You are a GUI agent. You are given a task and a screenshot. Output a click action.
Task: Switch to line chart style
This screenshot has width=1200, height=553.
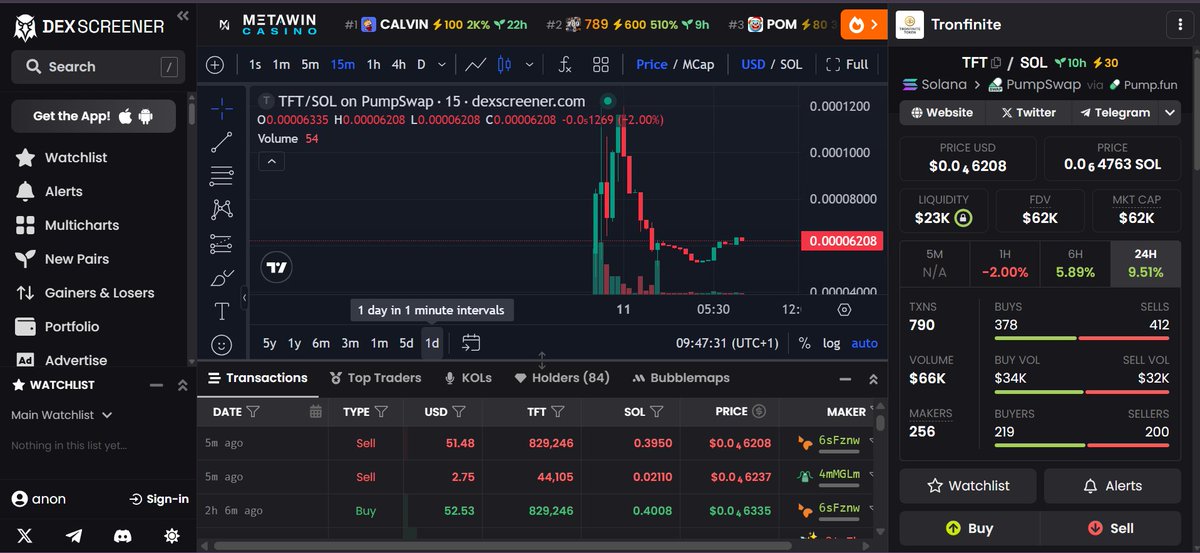tap(476, 64)
